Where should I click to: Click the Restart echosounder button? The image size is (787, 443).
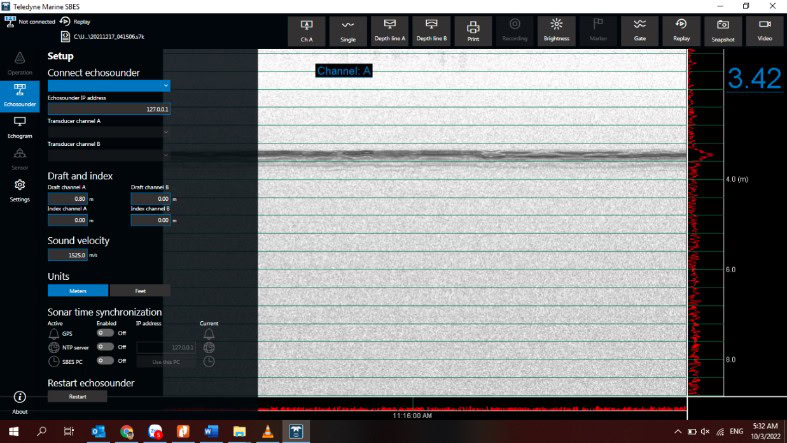tap(77, 396)
